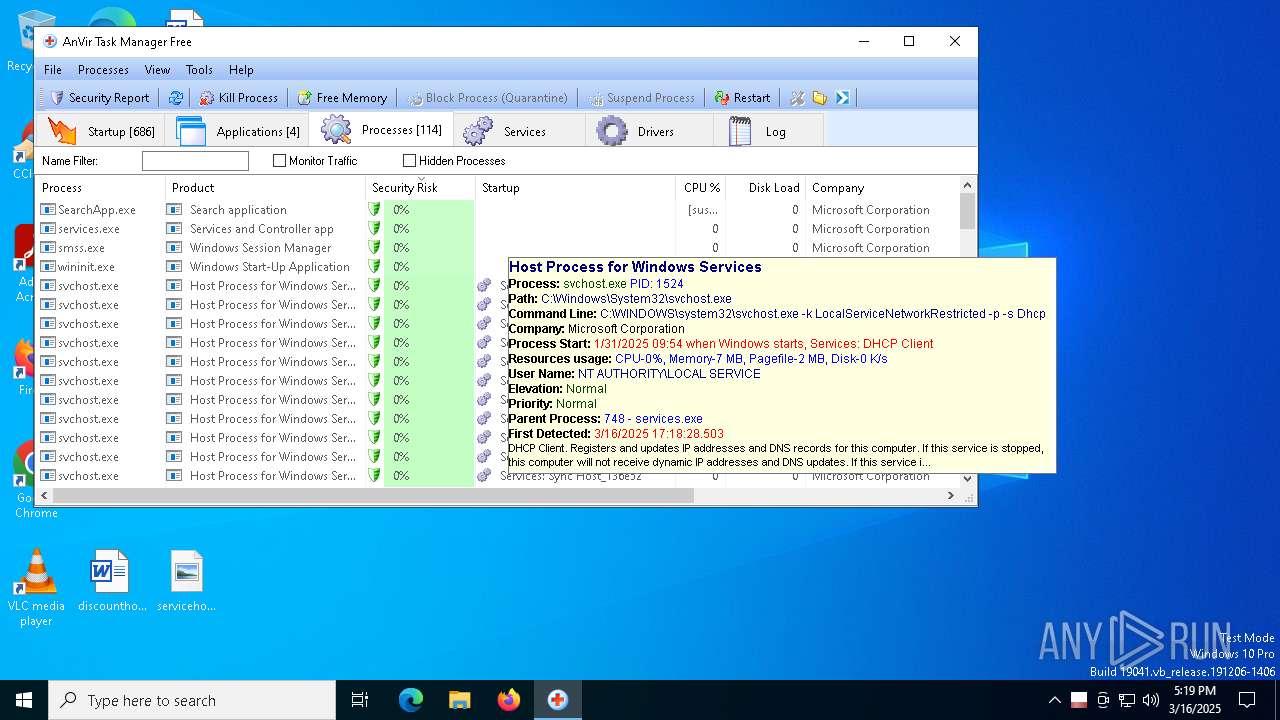Open the Windows Start menu
The width and height of the screenshot is (1280, 720).
24,700
